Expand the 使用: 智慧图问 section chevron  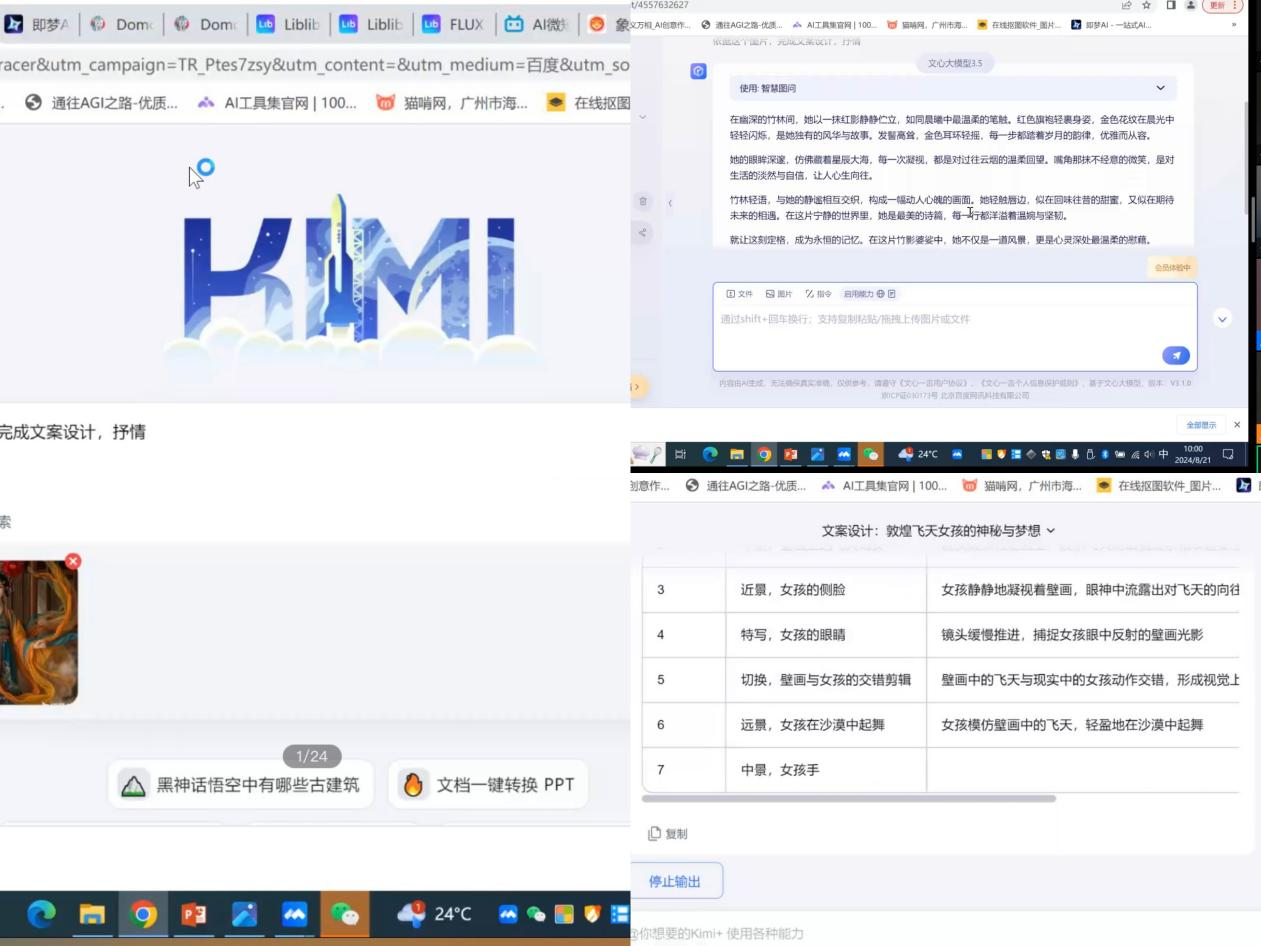click(1160, 88)
